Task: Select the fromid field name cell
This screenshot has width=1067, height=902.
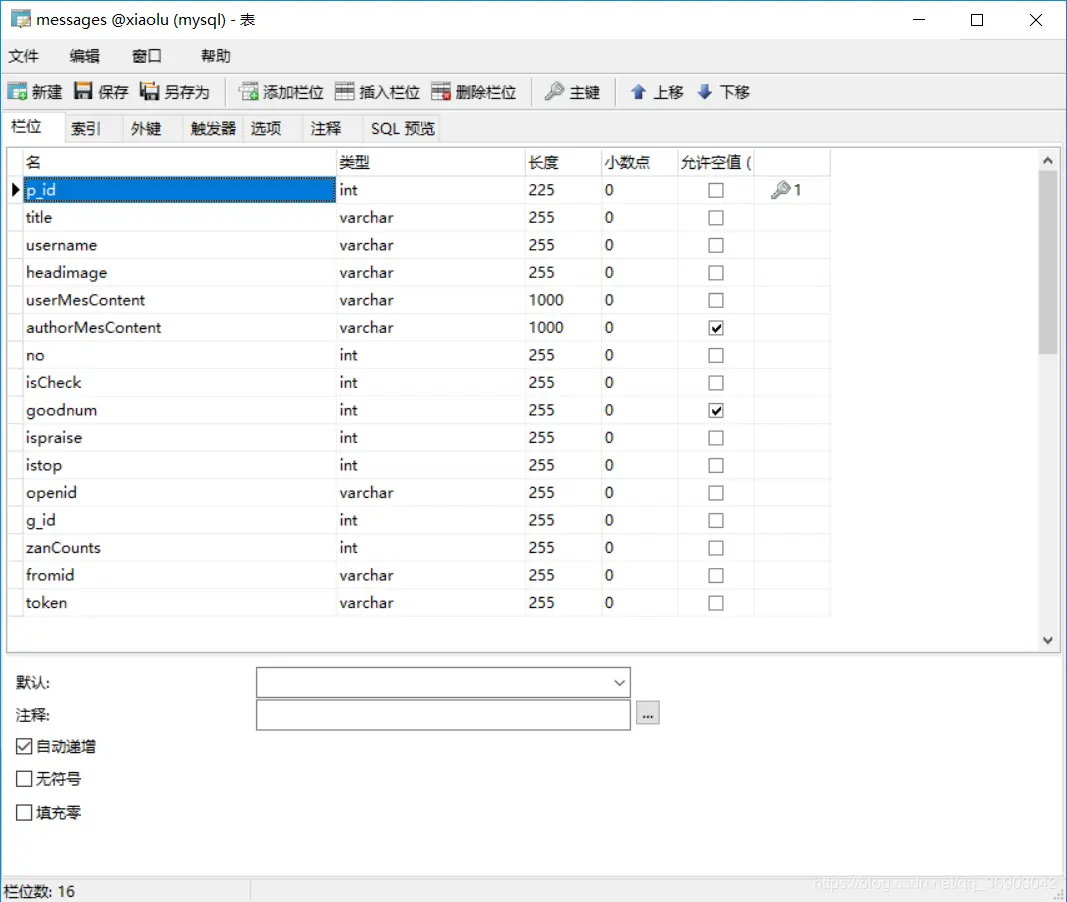Action: point(180,575)
